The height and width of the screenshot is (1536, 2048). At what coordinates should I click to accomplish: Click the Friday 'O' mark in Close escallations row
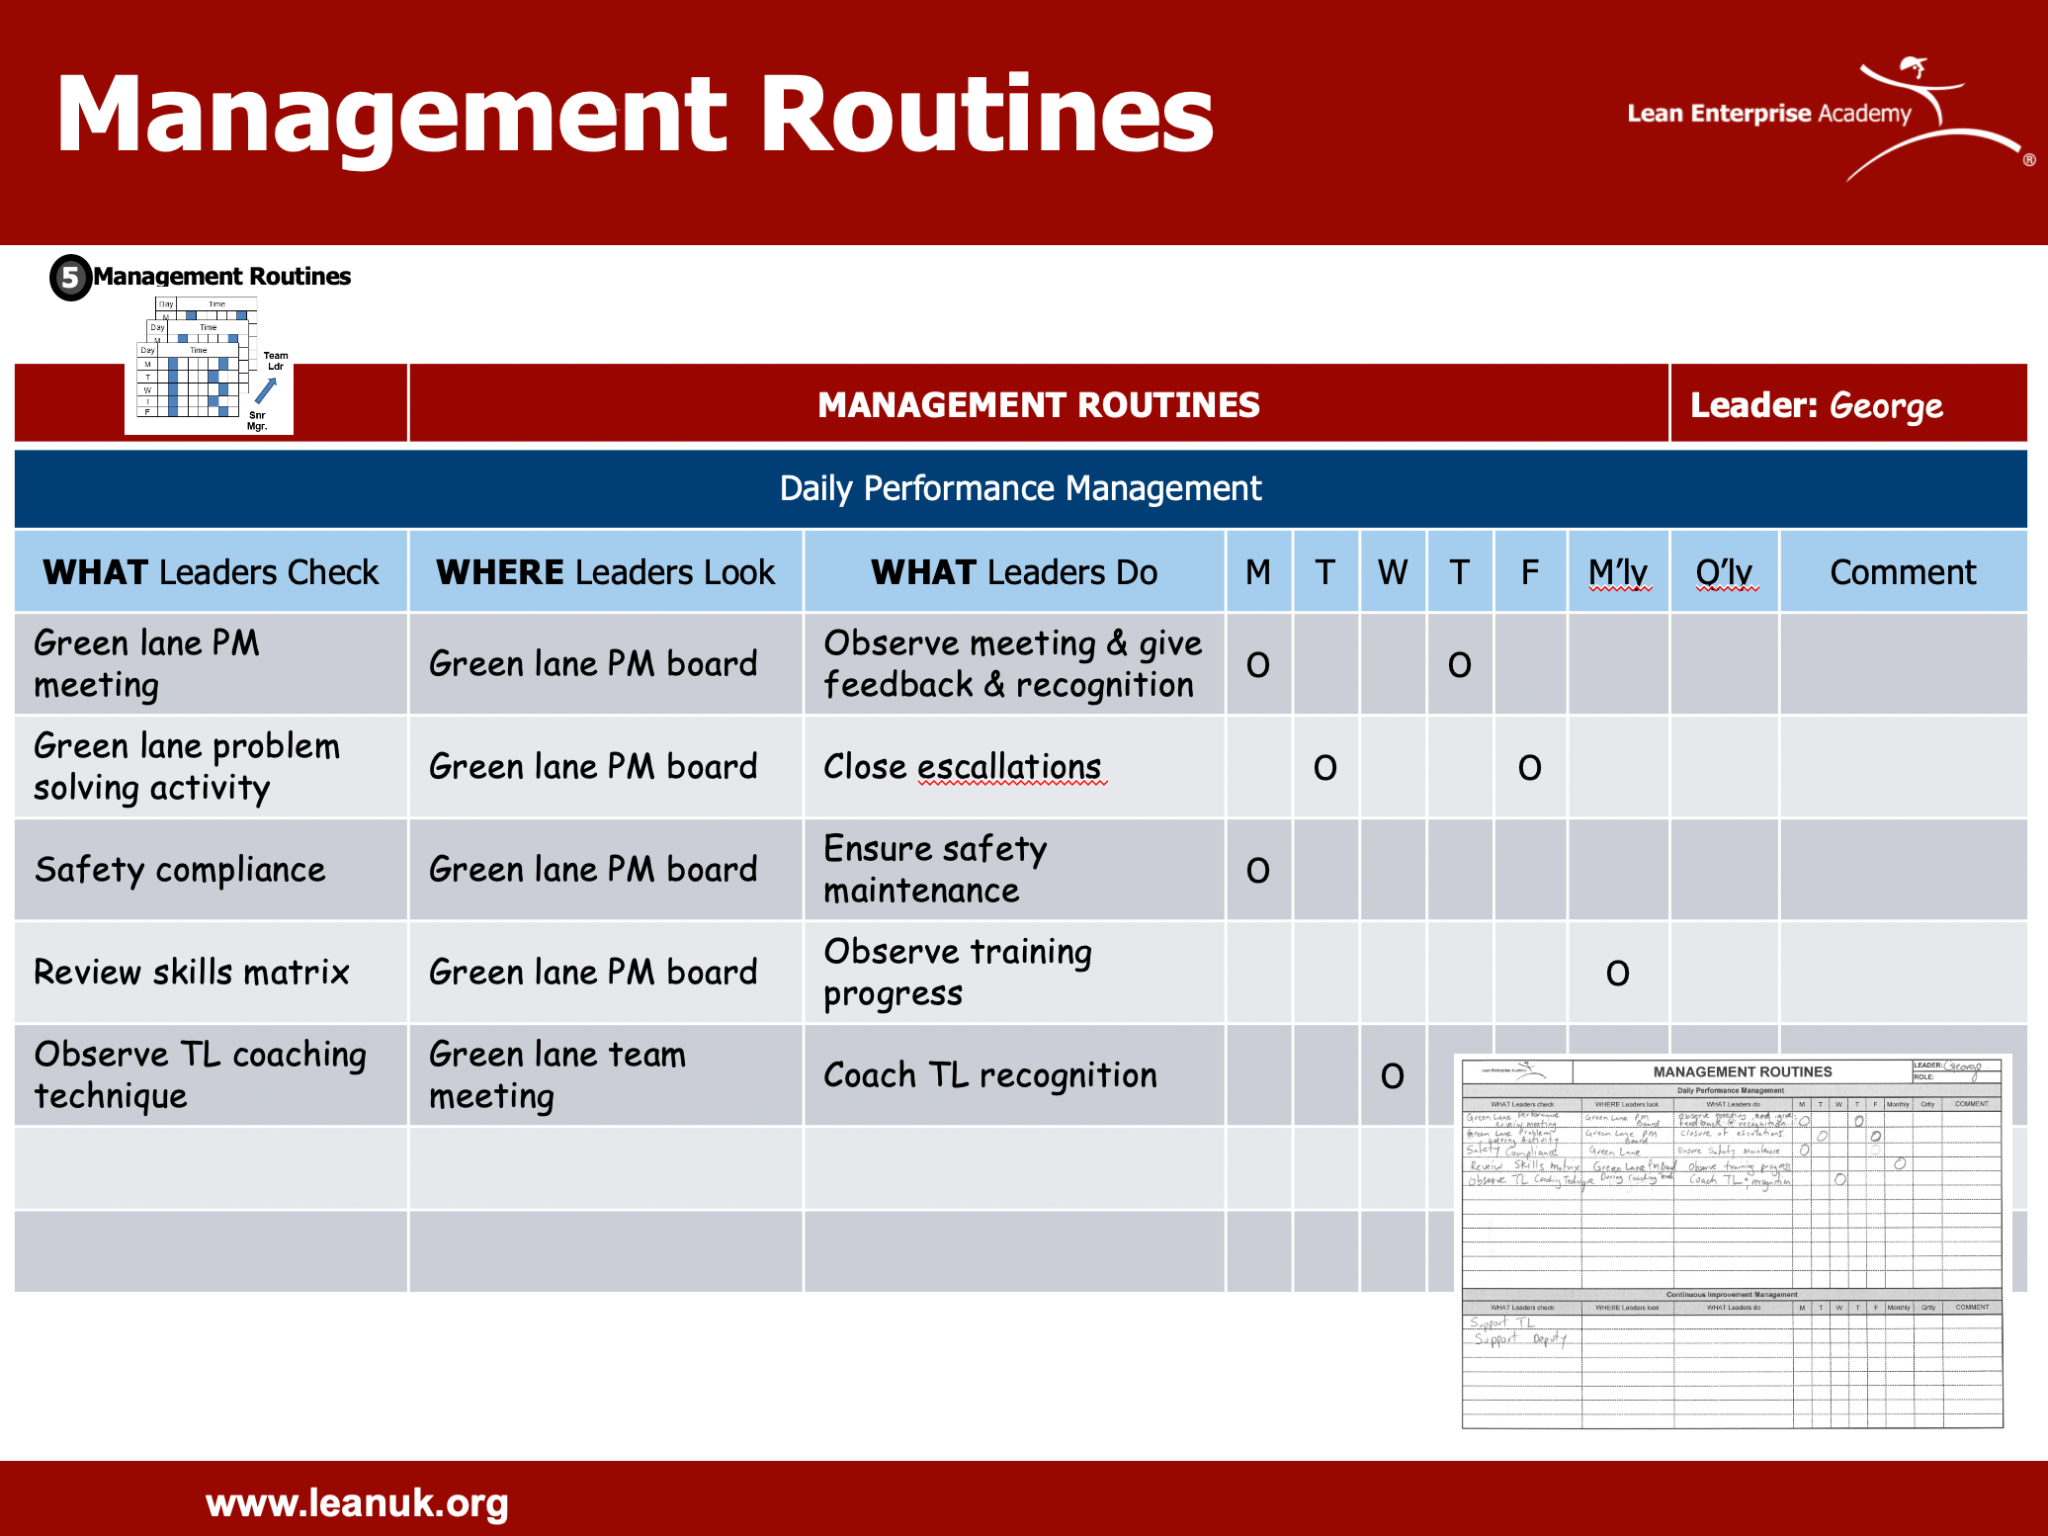[1530, 768]
